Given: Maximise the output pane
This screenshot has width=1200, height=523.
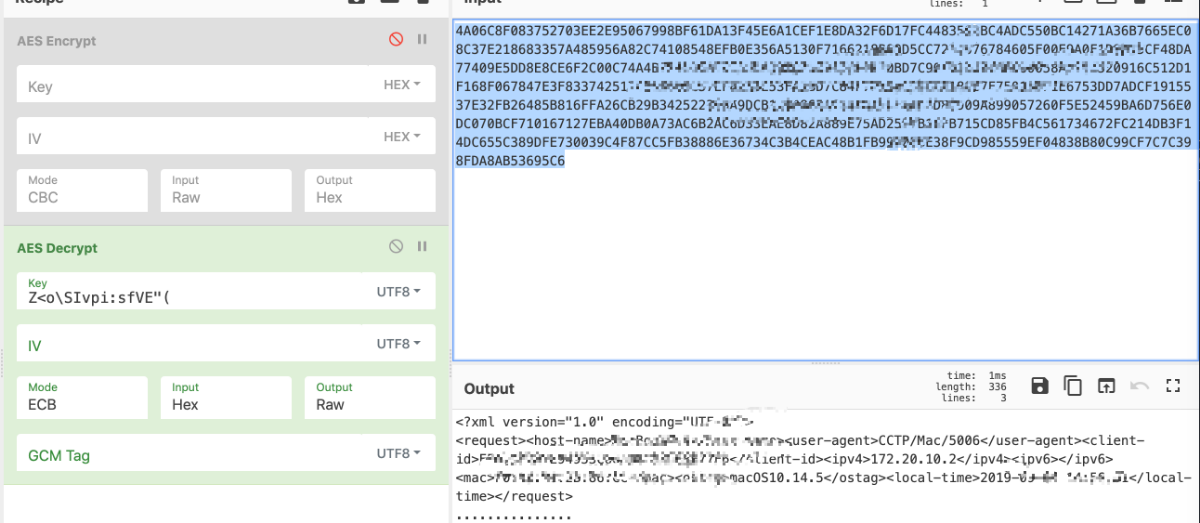Looking at the screenshot, I should pos(1174,386).
